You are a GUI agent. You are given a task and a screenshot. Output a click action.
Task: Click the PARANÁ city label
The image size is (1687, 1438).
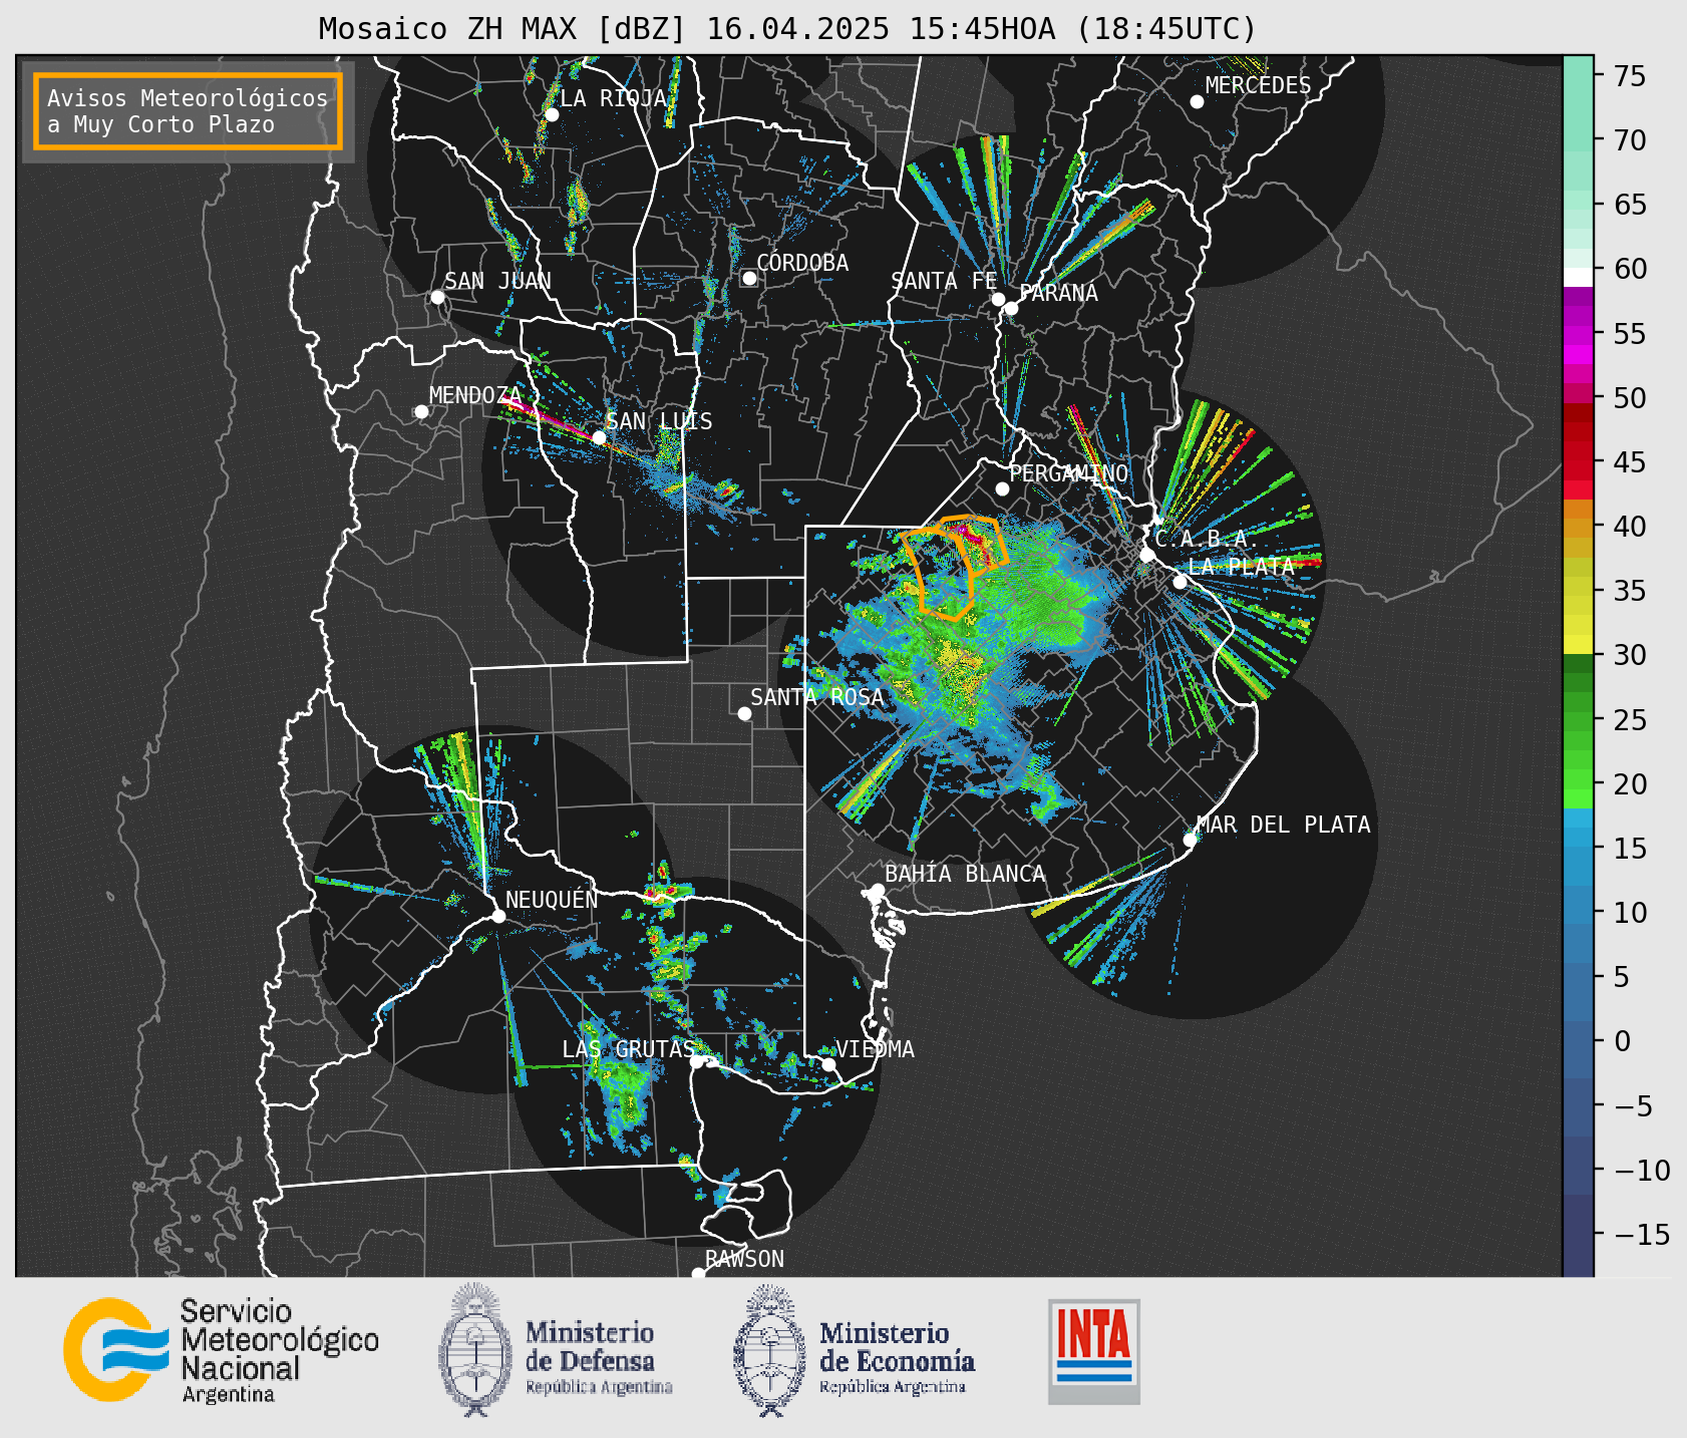[x=1058, y=293]
